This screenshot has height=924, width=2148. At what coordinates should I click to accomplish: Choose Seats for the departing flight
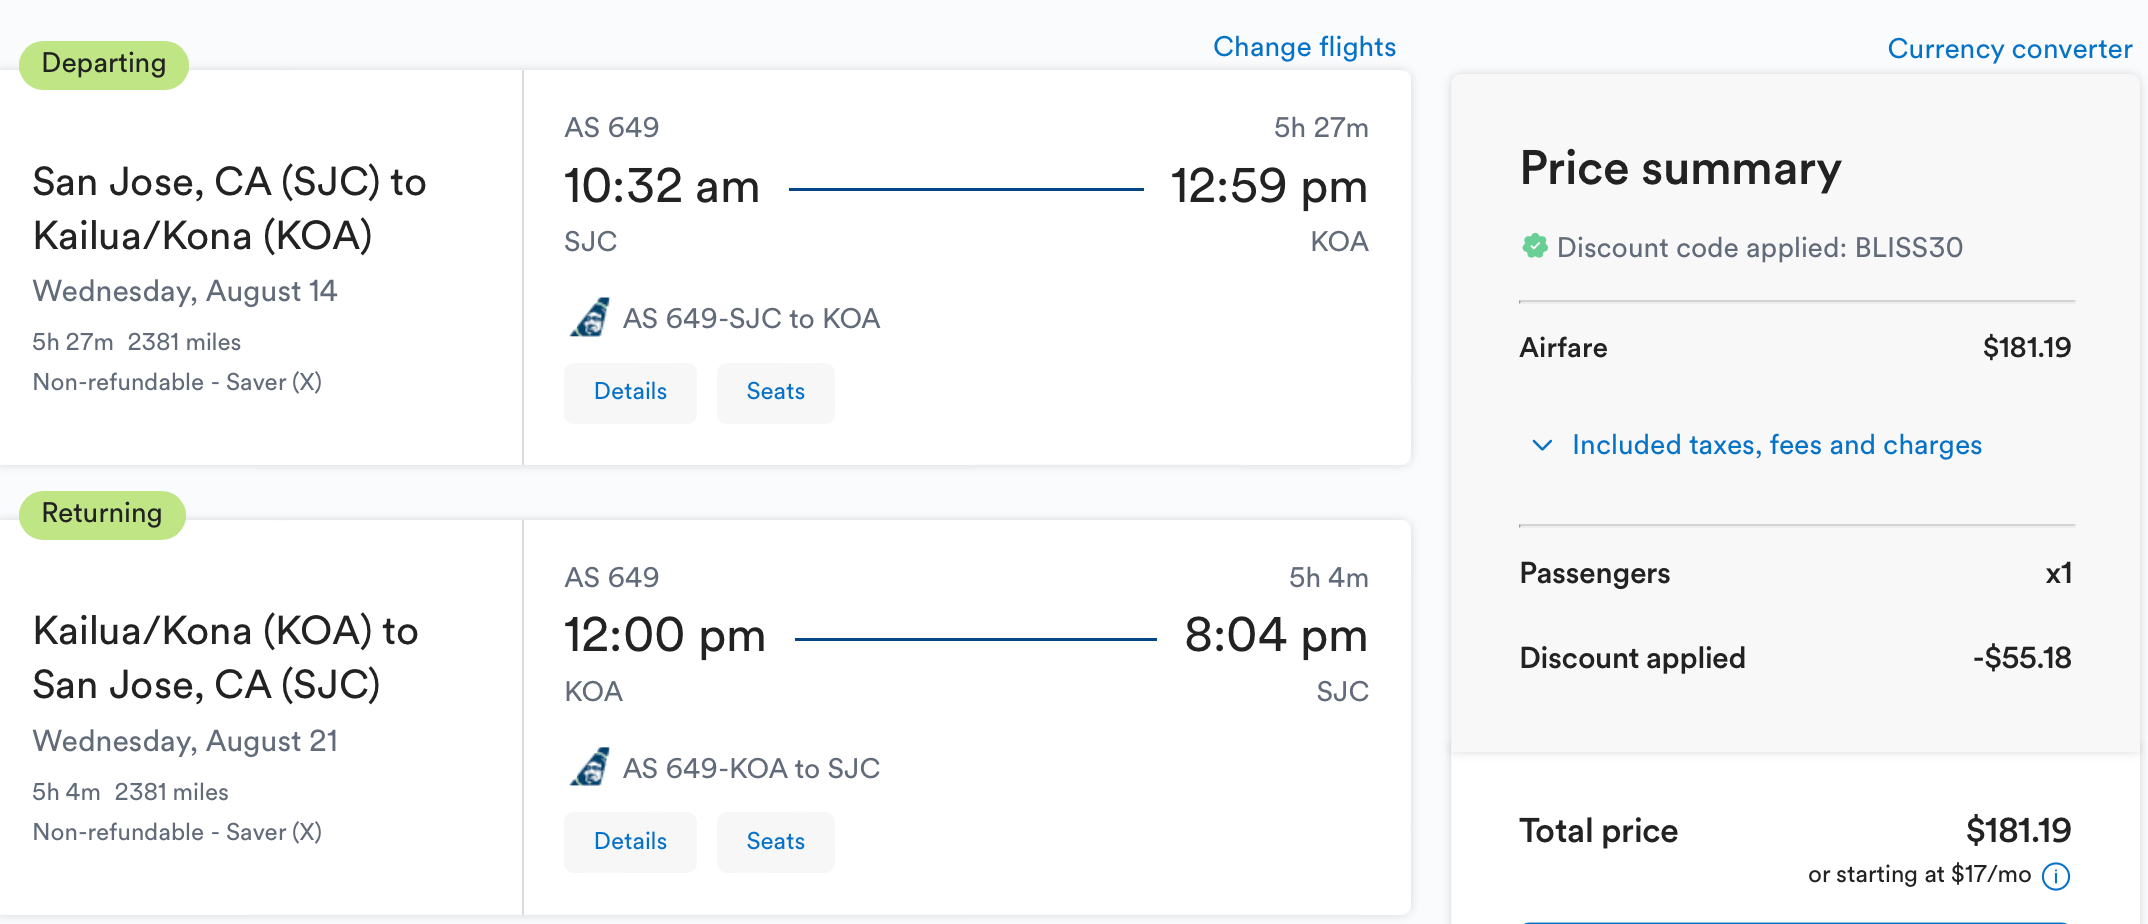point(775,392)
